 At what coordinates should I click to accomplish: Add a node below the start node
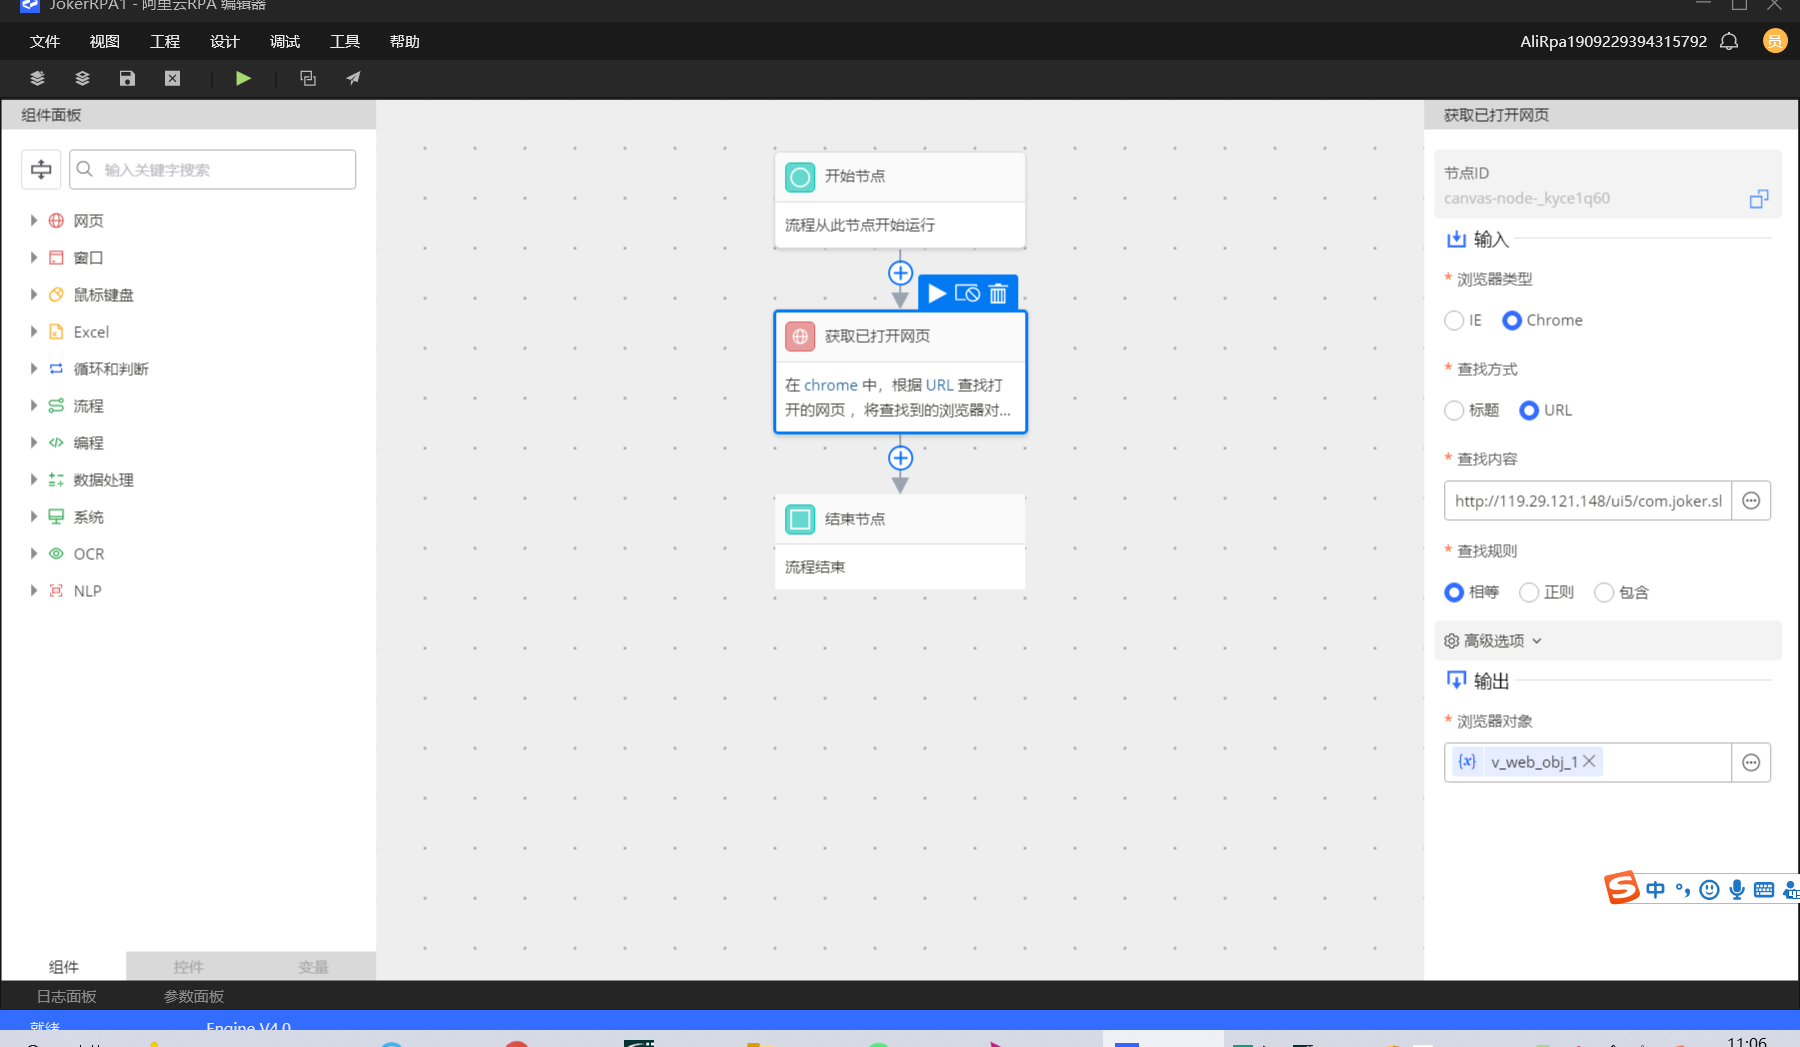coord(901,272)
